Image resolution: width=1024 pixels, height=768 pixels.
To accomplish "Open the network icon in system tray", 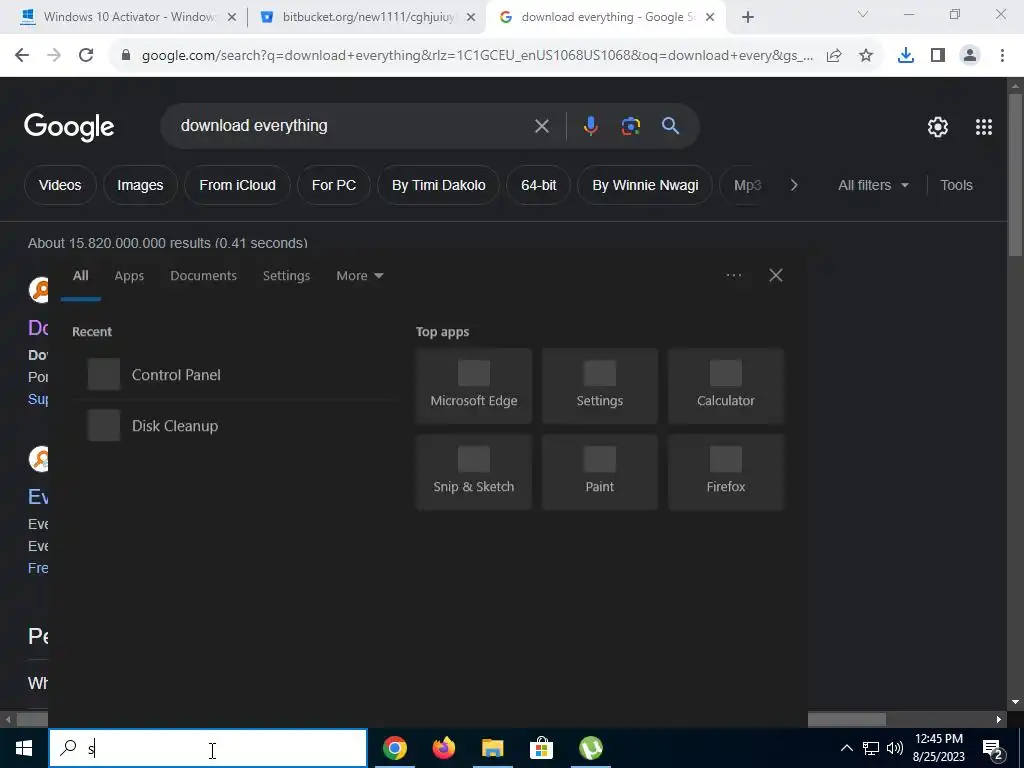I will (871, 748).
